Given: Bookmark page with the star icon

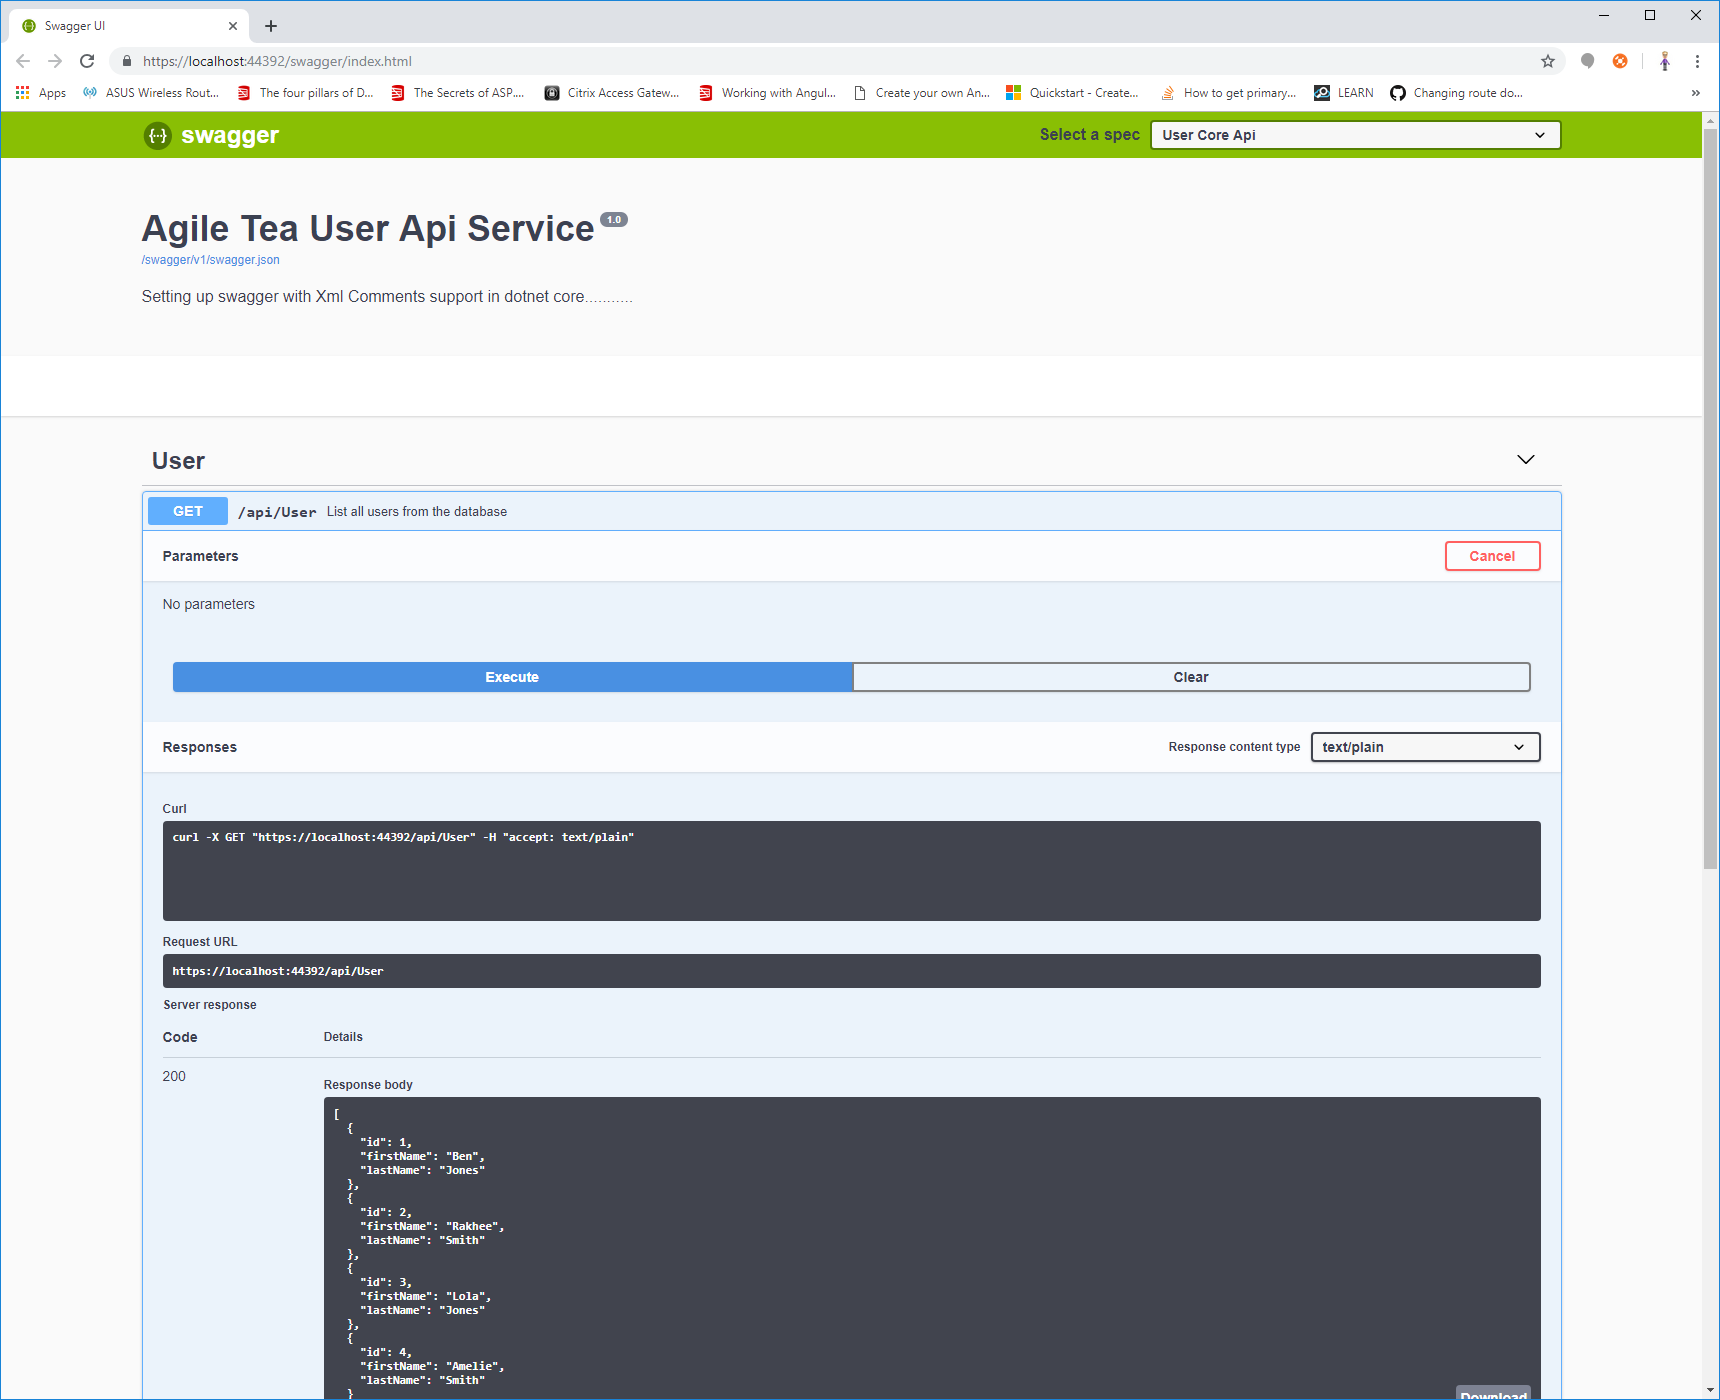Looking at the screenshot, I should point(1548,61).
